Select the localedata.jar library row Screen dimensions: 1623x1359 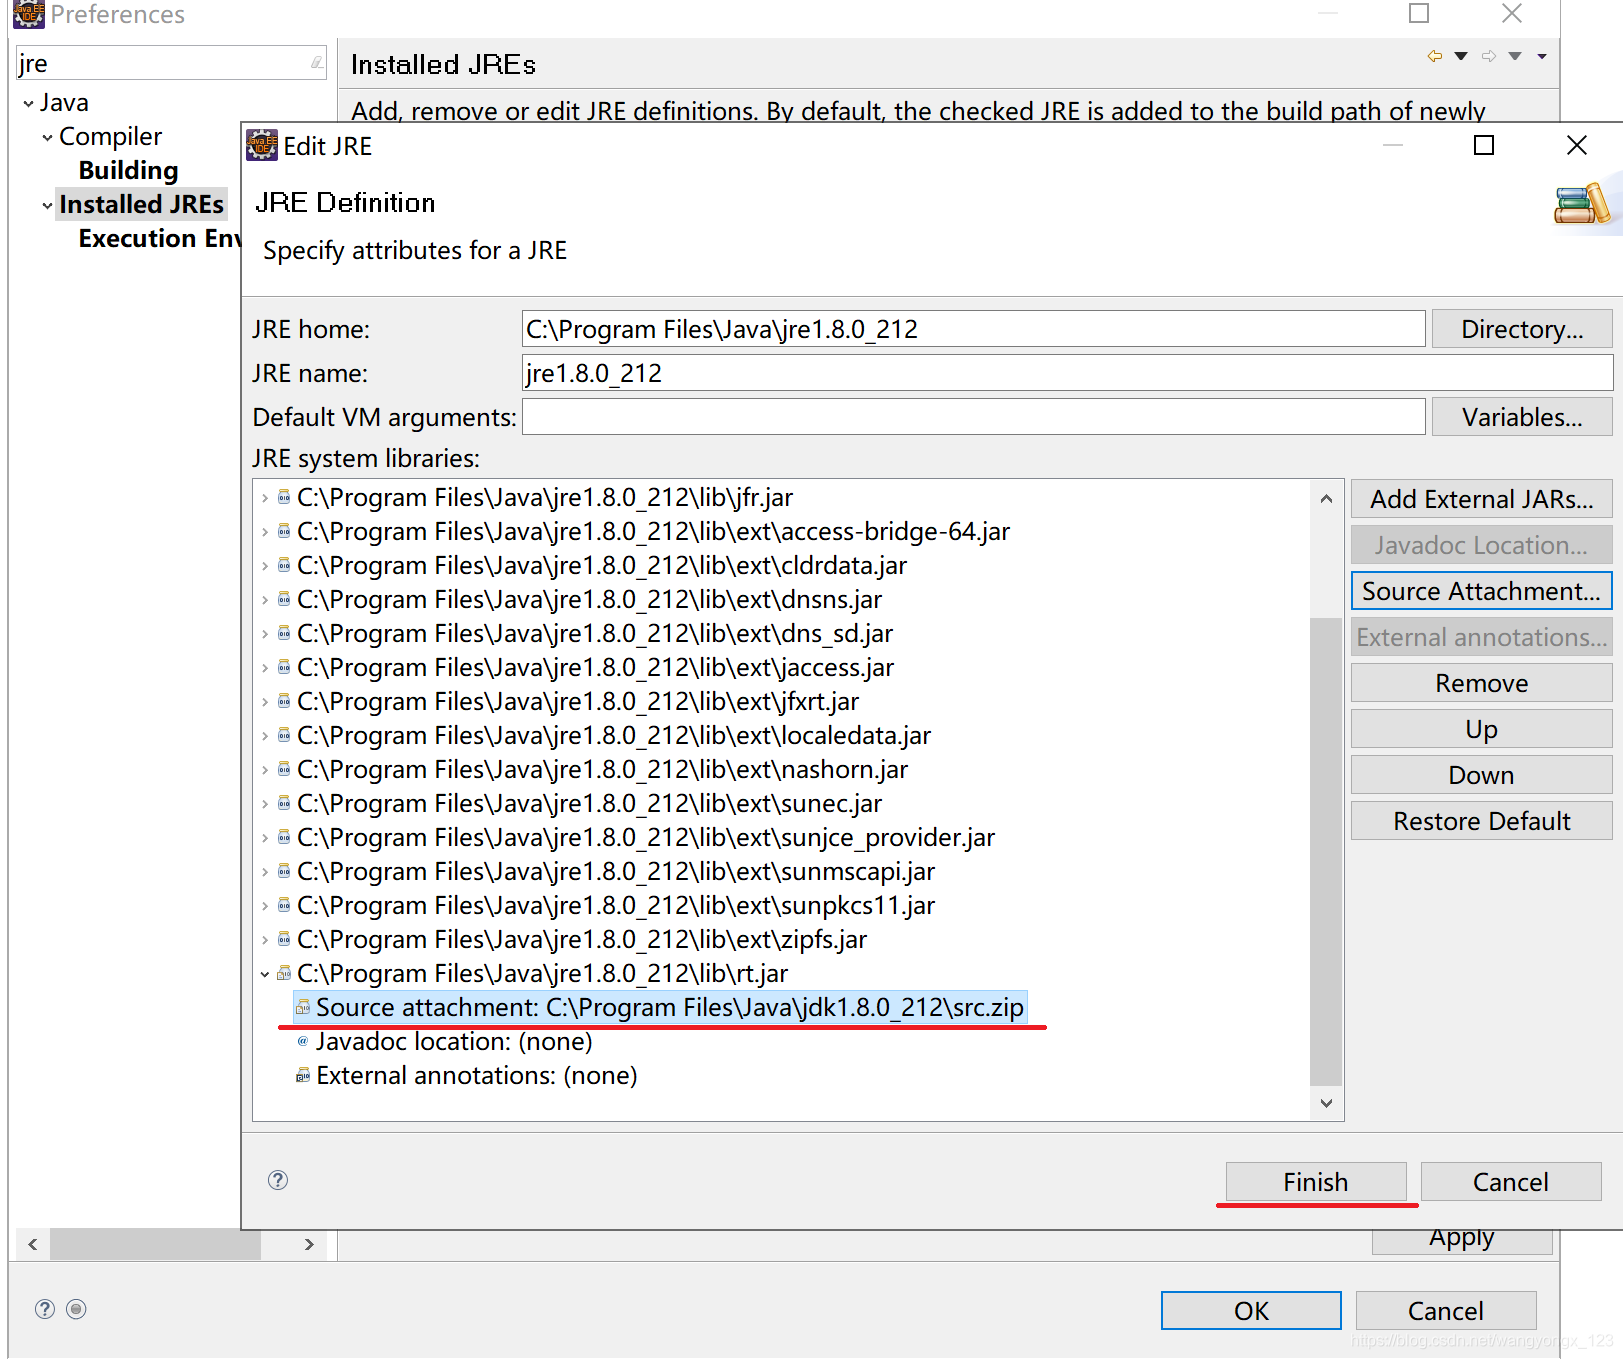point(614,735)
